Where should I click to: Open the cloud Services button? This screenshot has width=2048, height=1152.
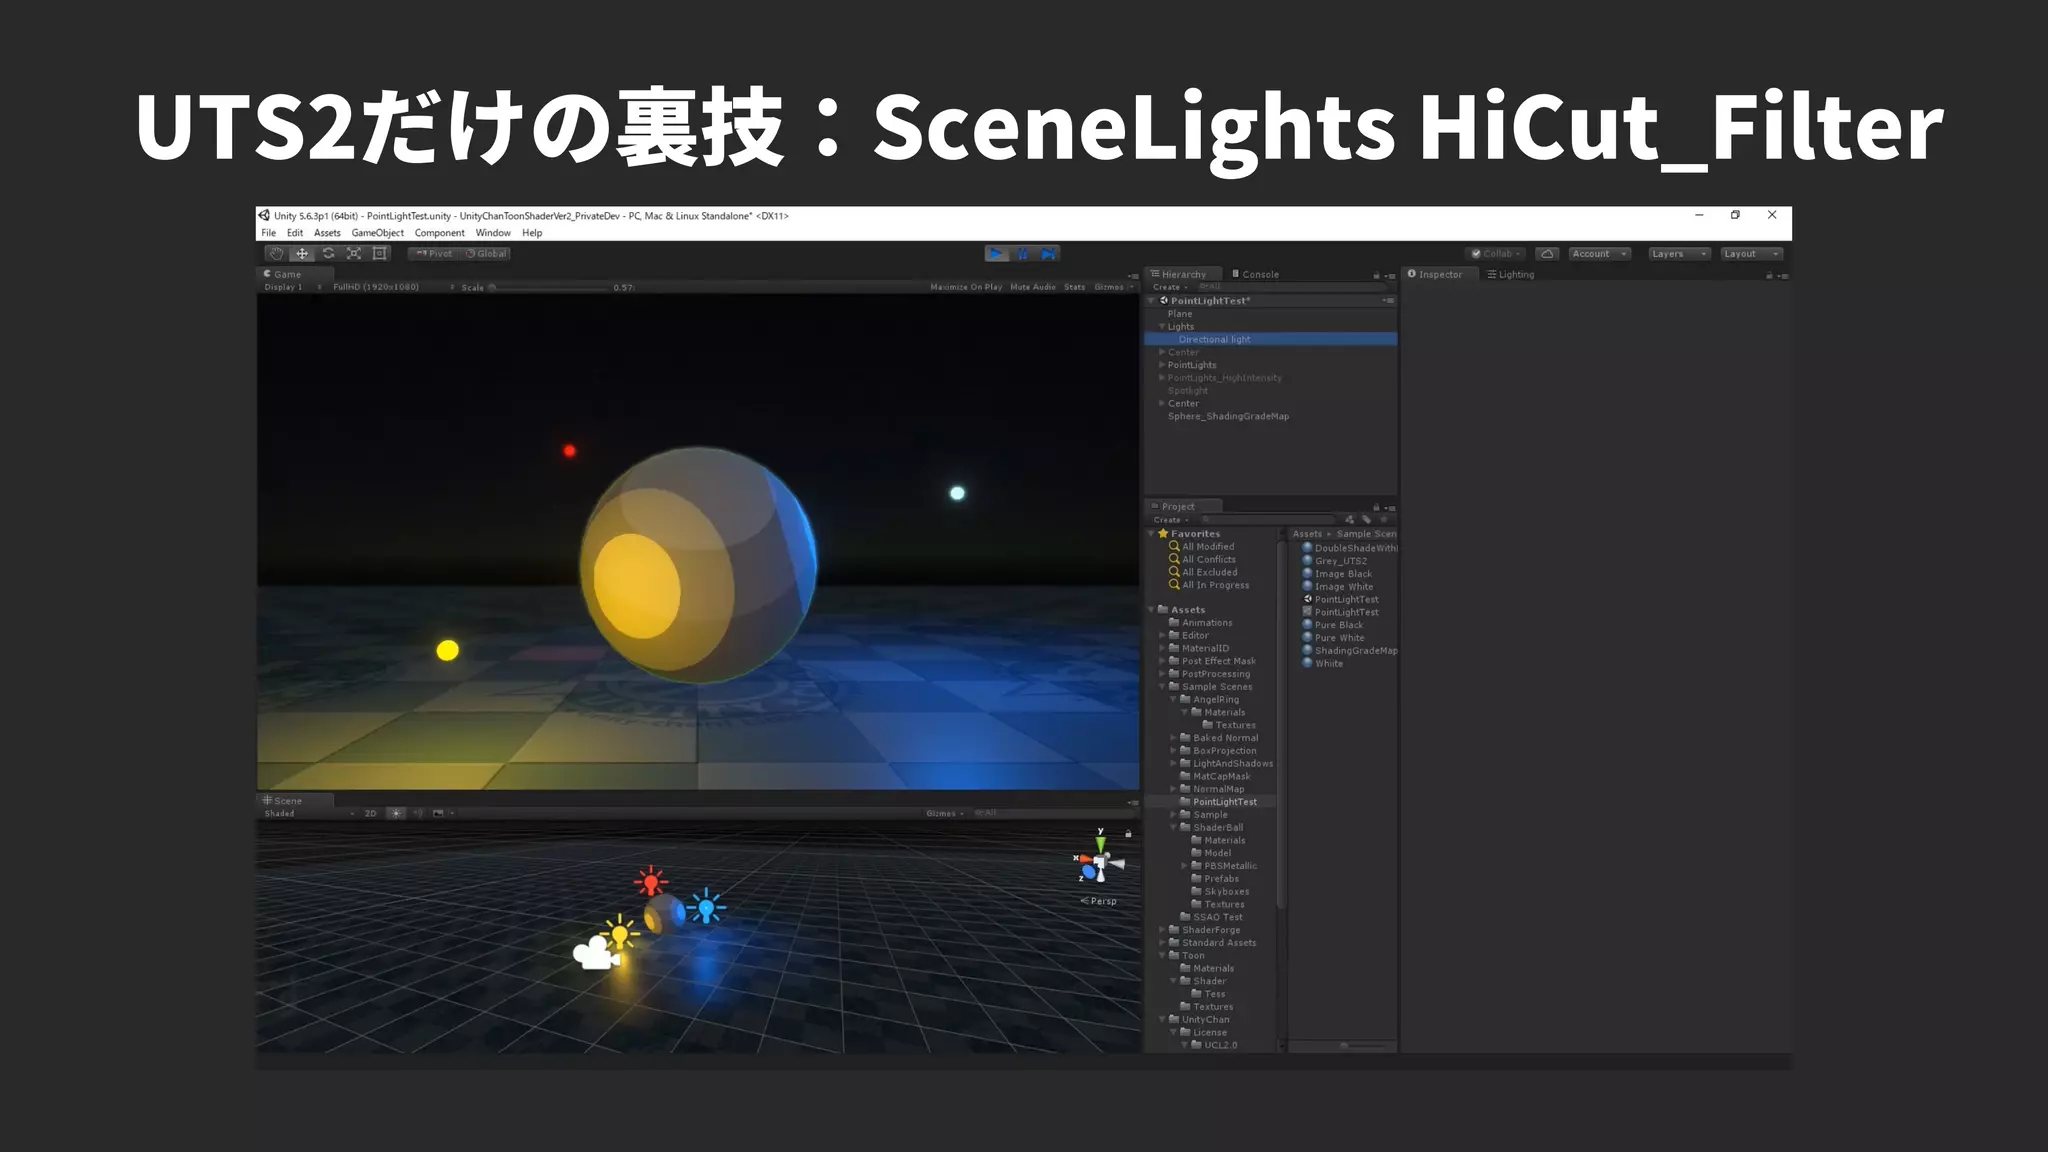[x=1547, y=254]
